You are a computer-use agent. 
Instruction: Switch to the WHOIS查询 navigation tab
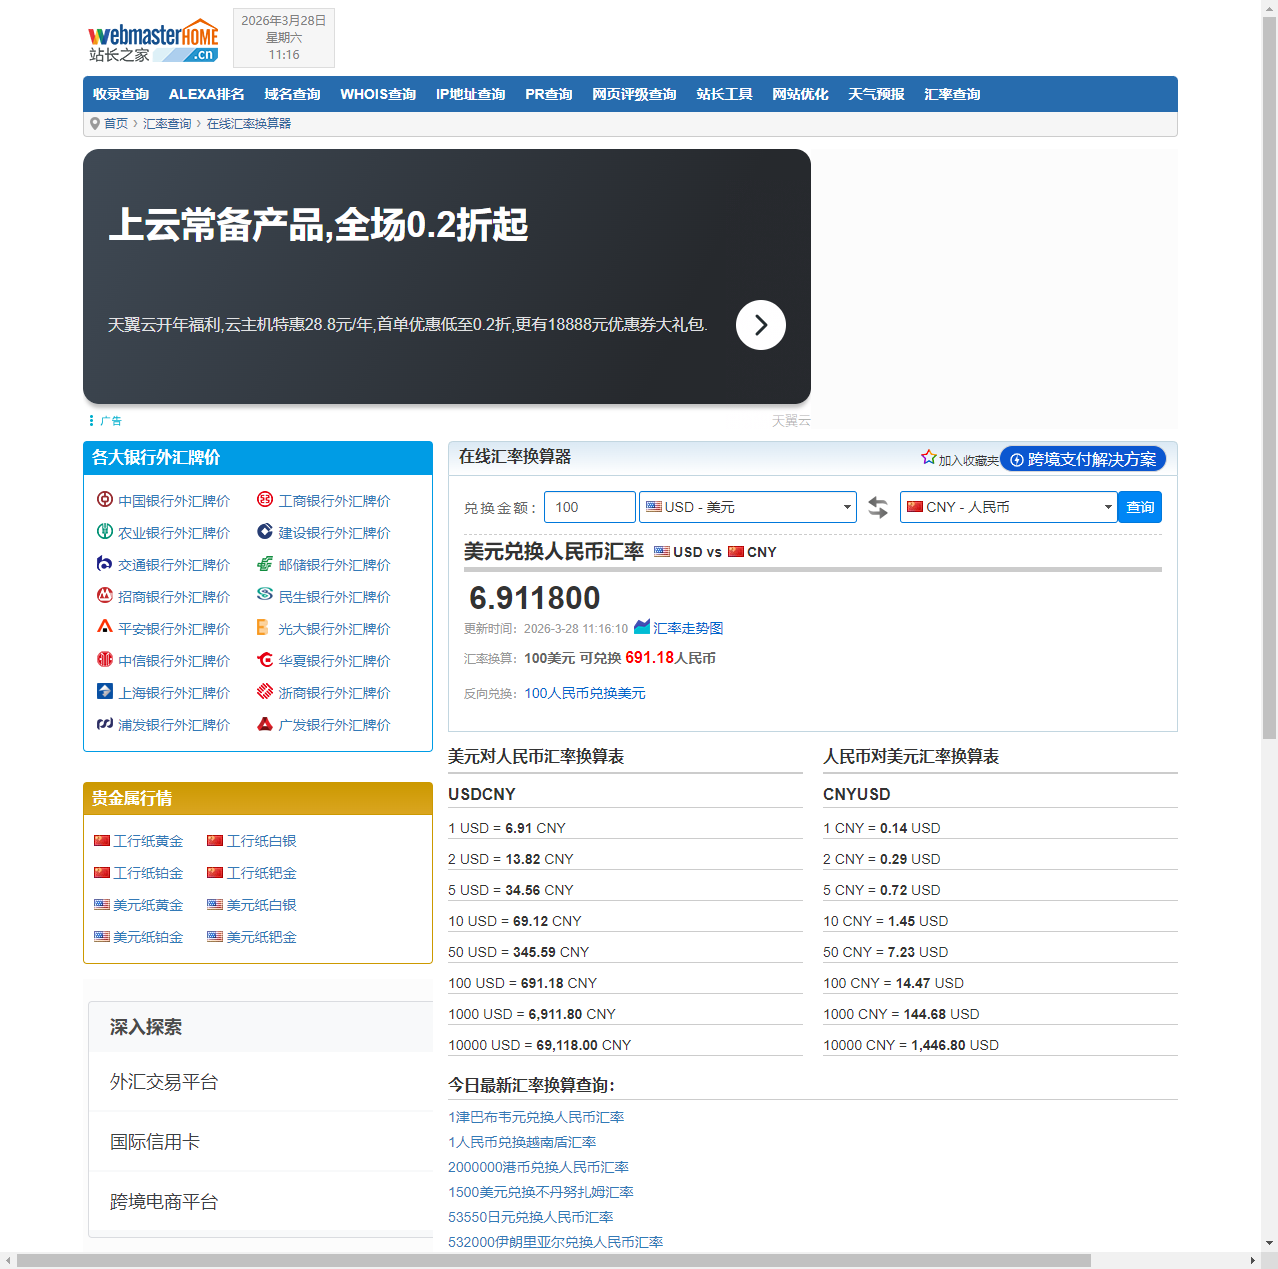point(378,93)
